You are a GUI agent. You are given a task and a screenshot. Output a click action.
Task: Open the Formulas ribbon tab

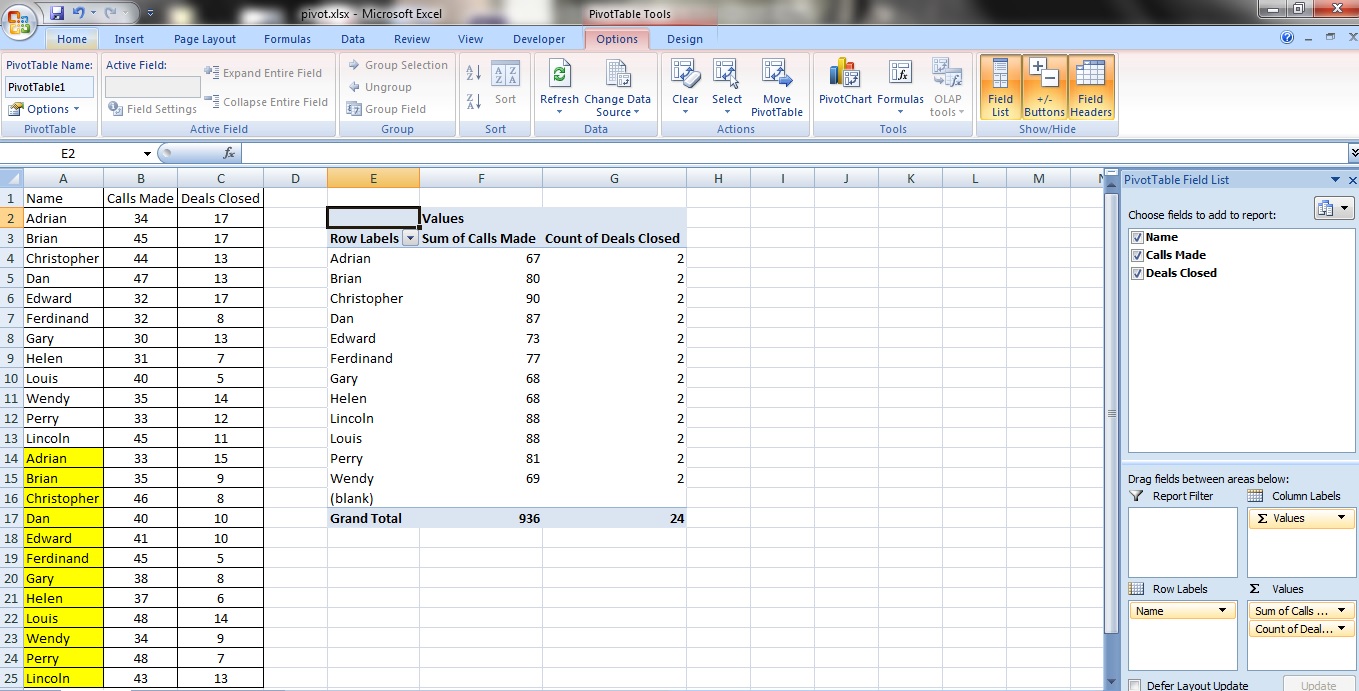287,39
